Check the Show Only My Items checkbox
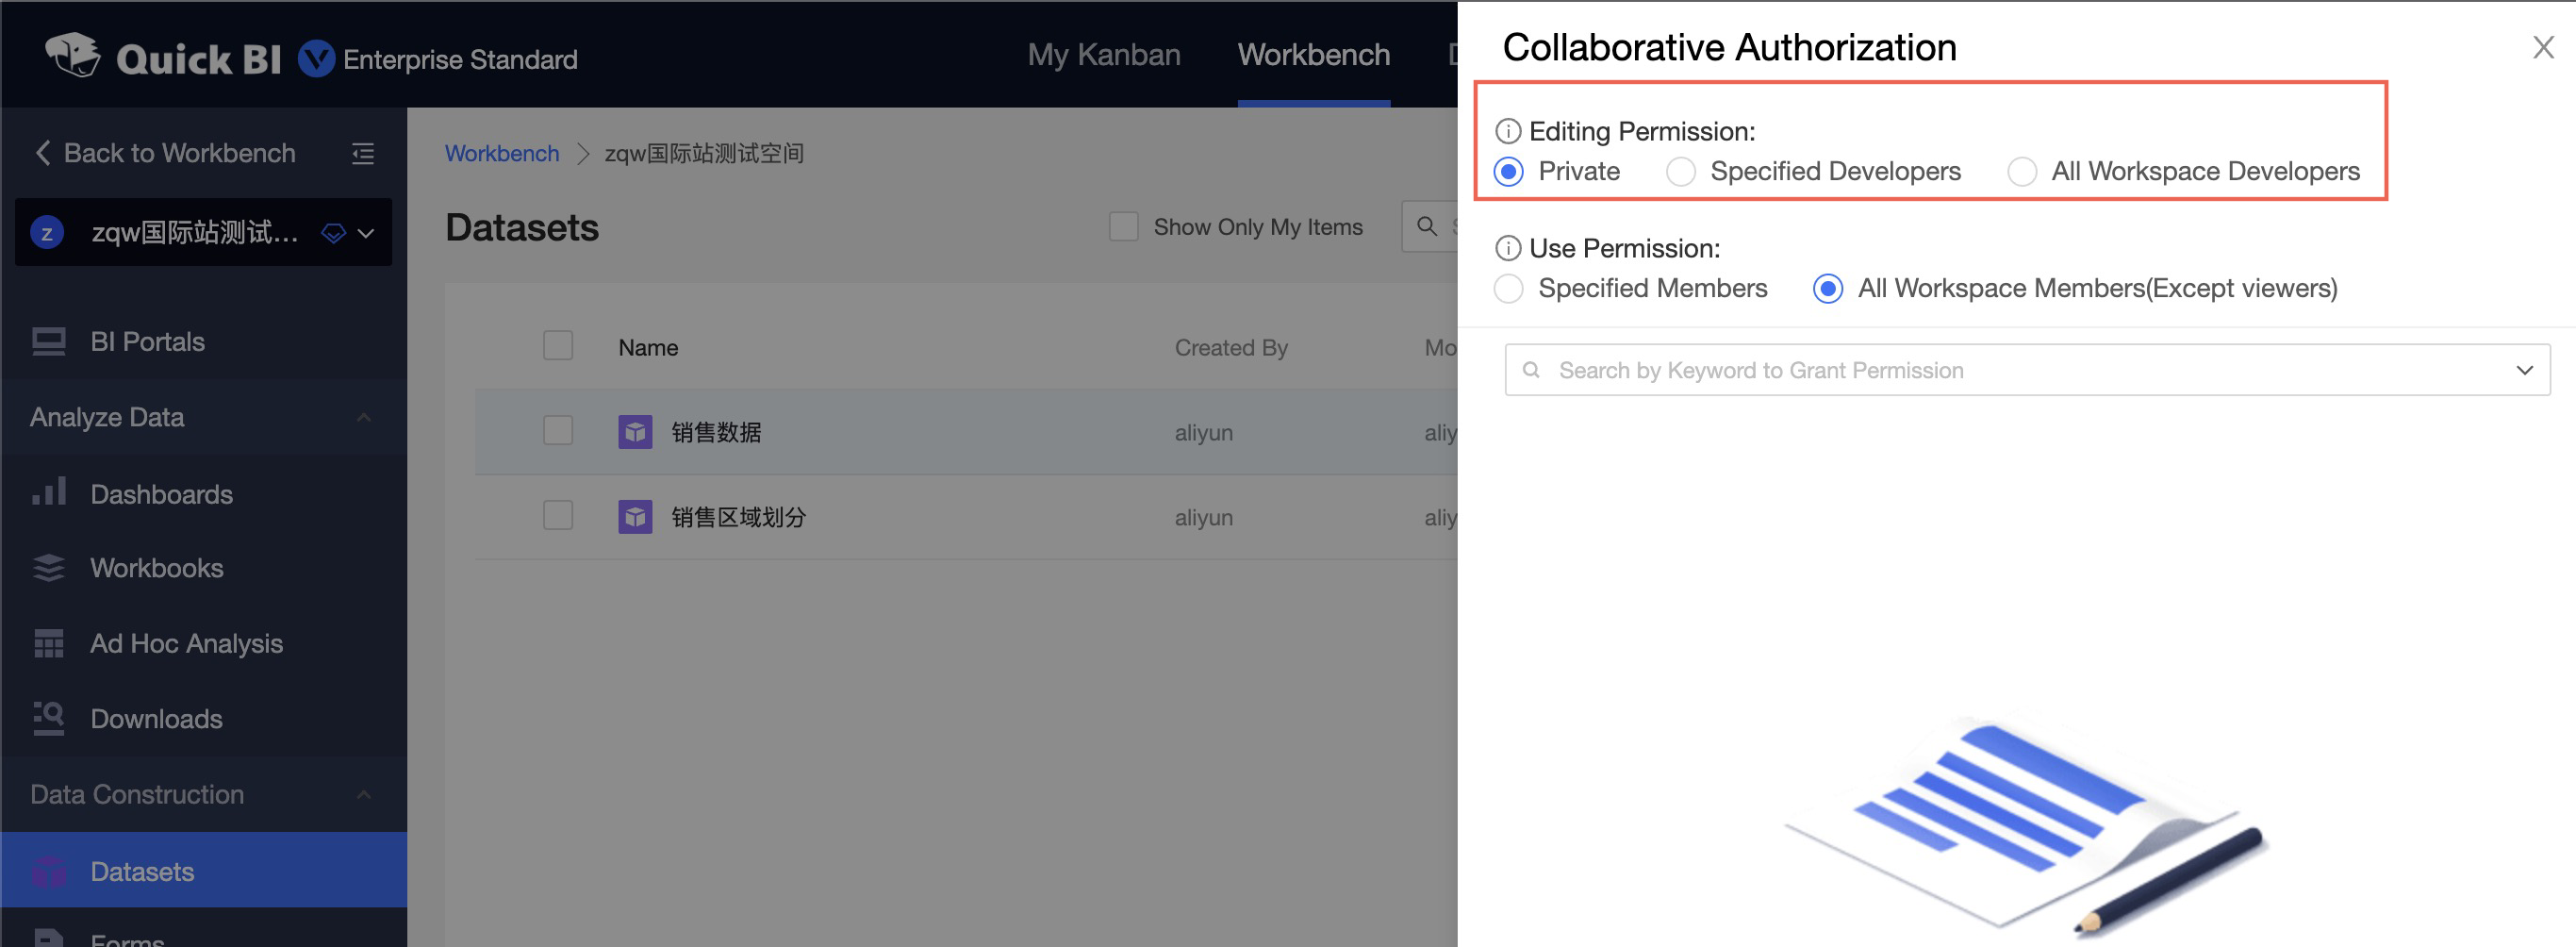The image size is (2576, 947). tap(1123, 226)
